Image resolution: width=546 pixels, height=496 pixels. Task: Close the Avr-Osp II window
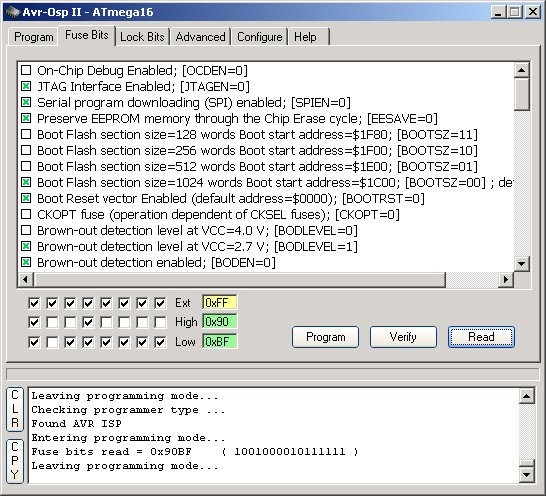[533, 12]
